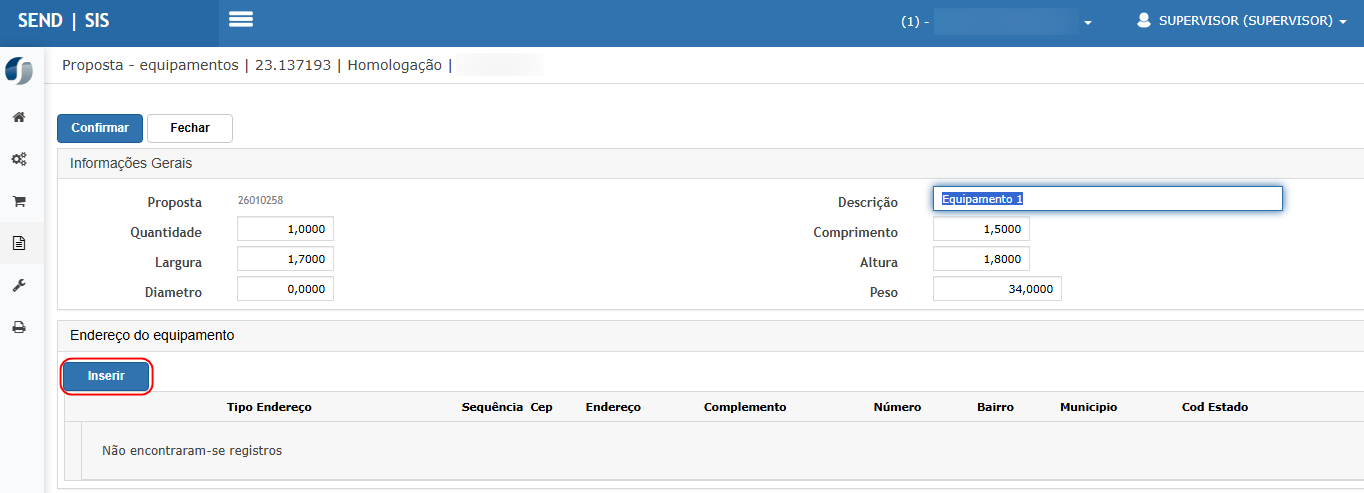The width and height of the screenshot is (1364, 493).
Task: Click the Cep column header
Action: coord(541,407)
